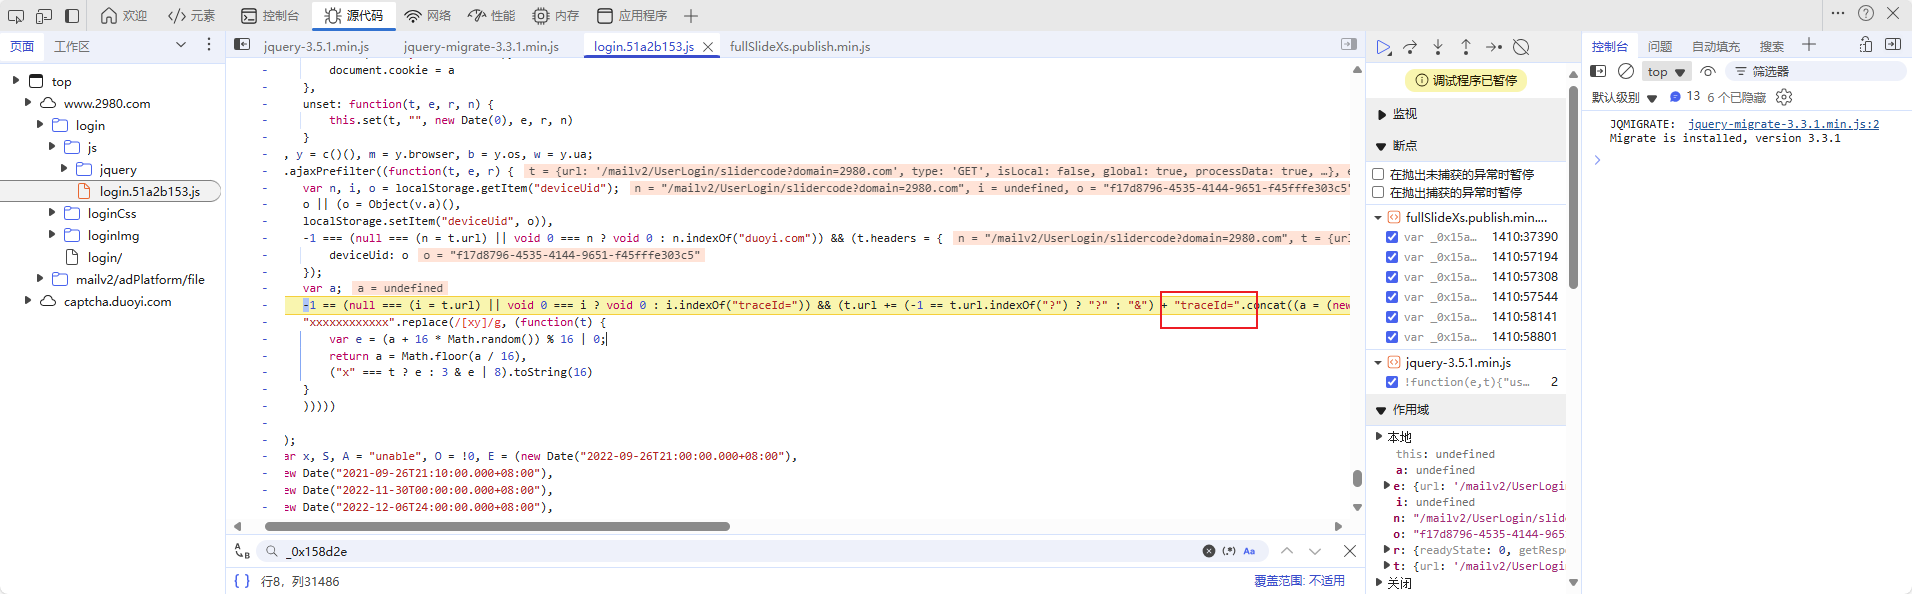Pretty-print the source with braces icon
Viewport: 1912px width, 594px height.
click(241, 581)
